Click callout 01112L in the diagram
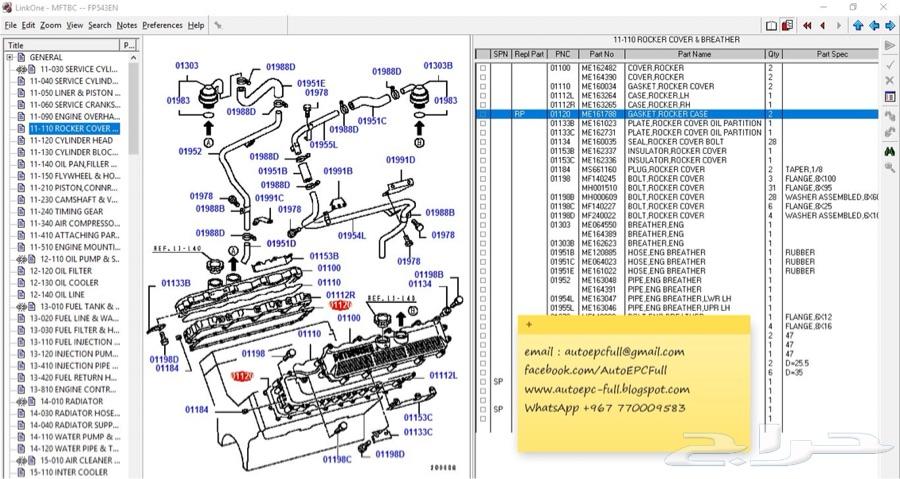Viewport: 900px width, 479px height. point(443,375)
